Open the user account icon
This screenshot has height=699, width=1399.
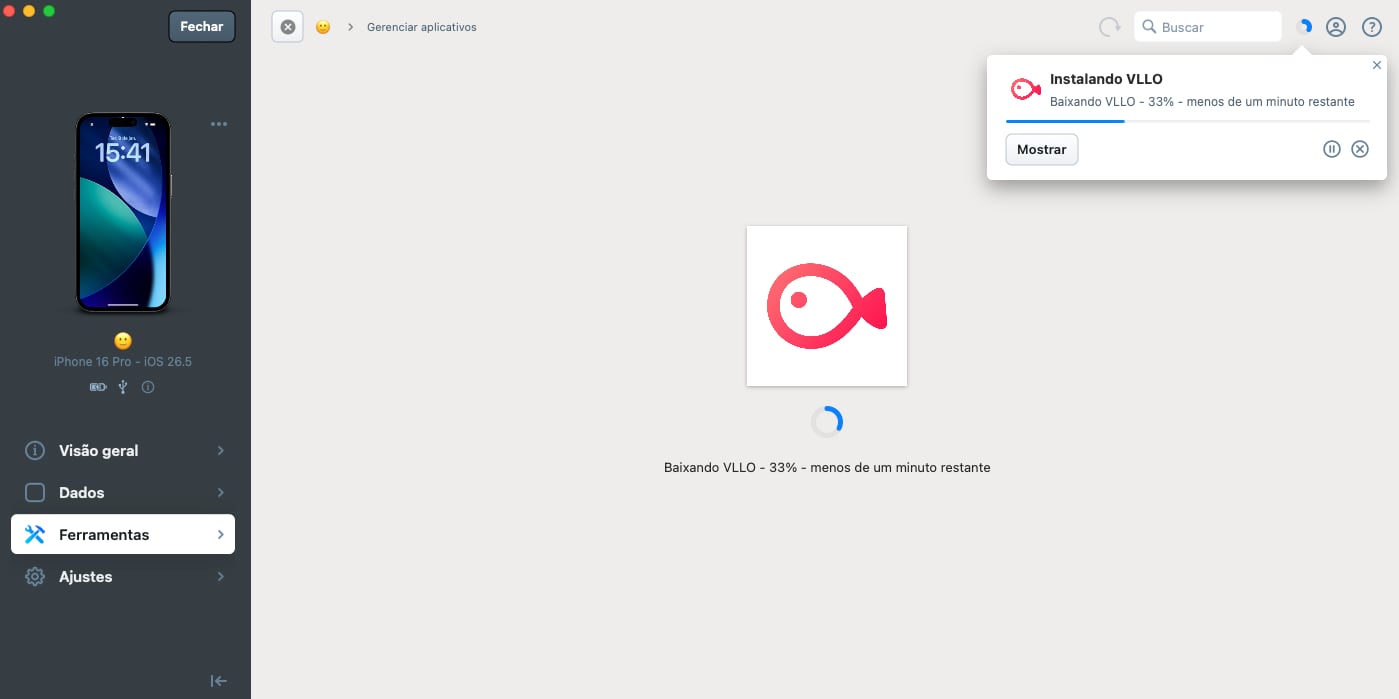coord(1336,27)
